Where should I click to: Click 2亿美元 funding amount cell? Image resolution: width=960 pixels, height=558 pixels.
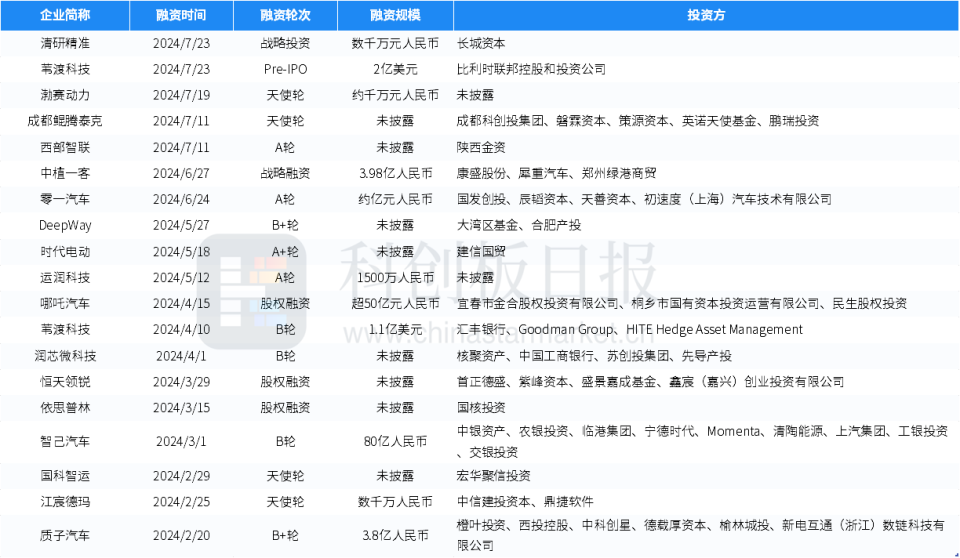[396, 69]
